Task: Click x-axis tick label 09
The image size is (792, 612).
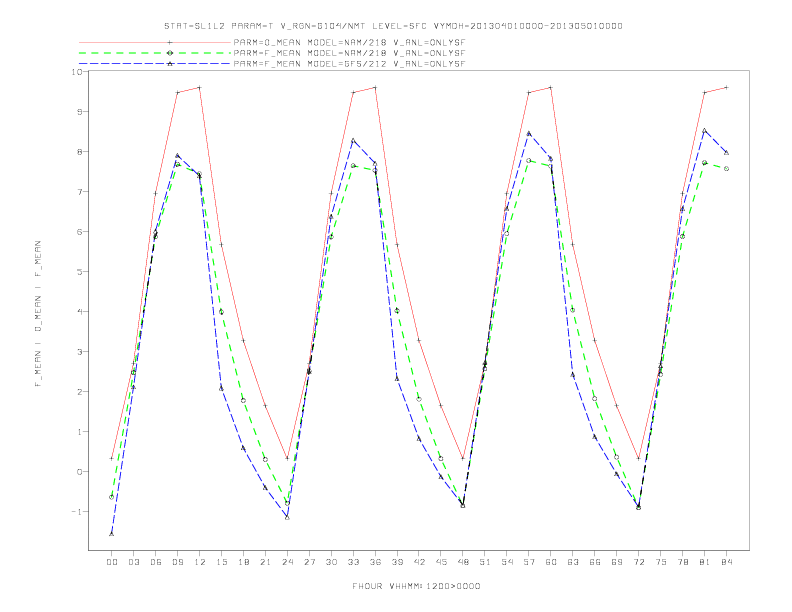Action: coord(177,562)
